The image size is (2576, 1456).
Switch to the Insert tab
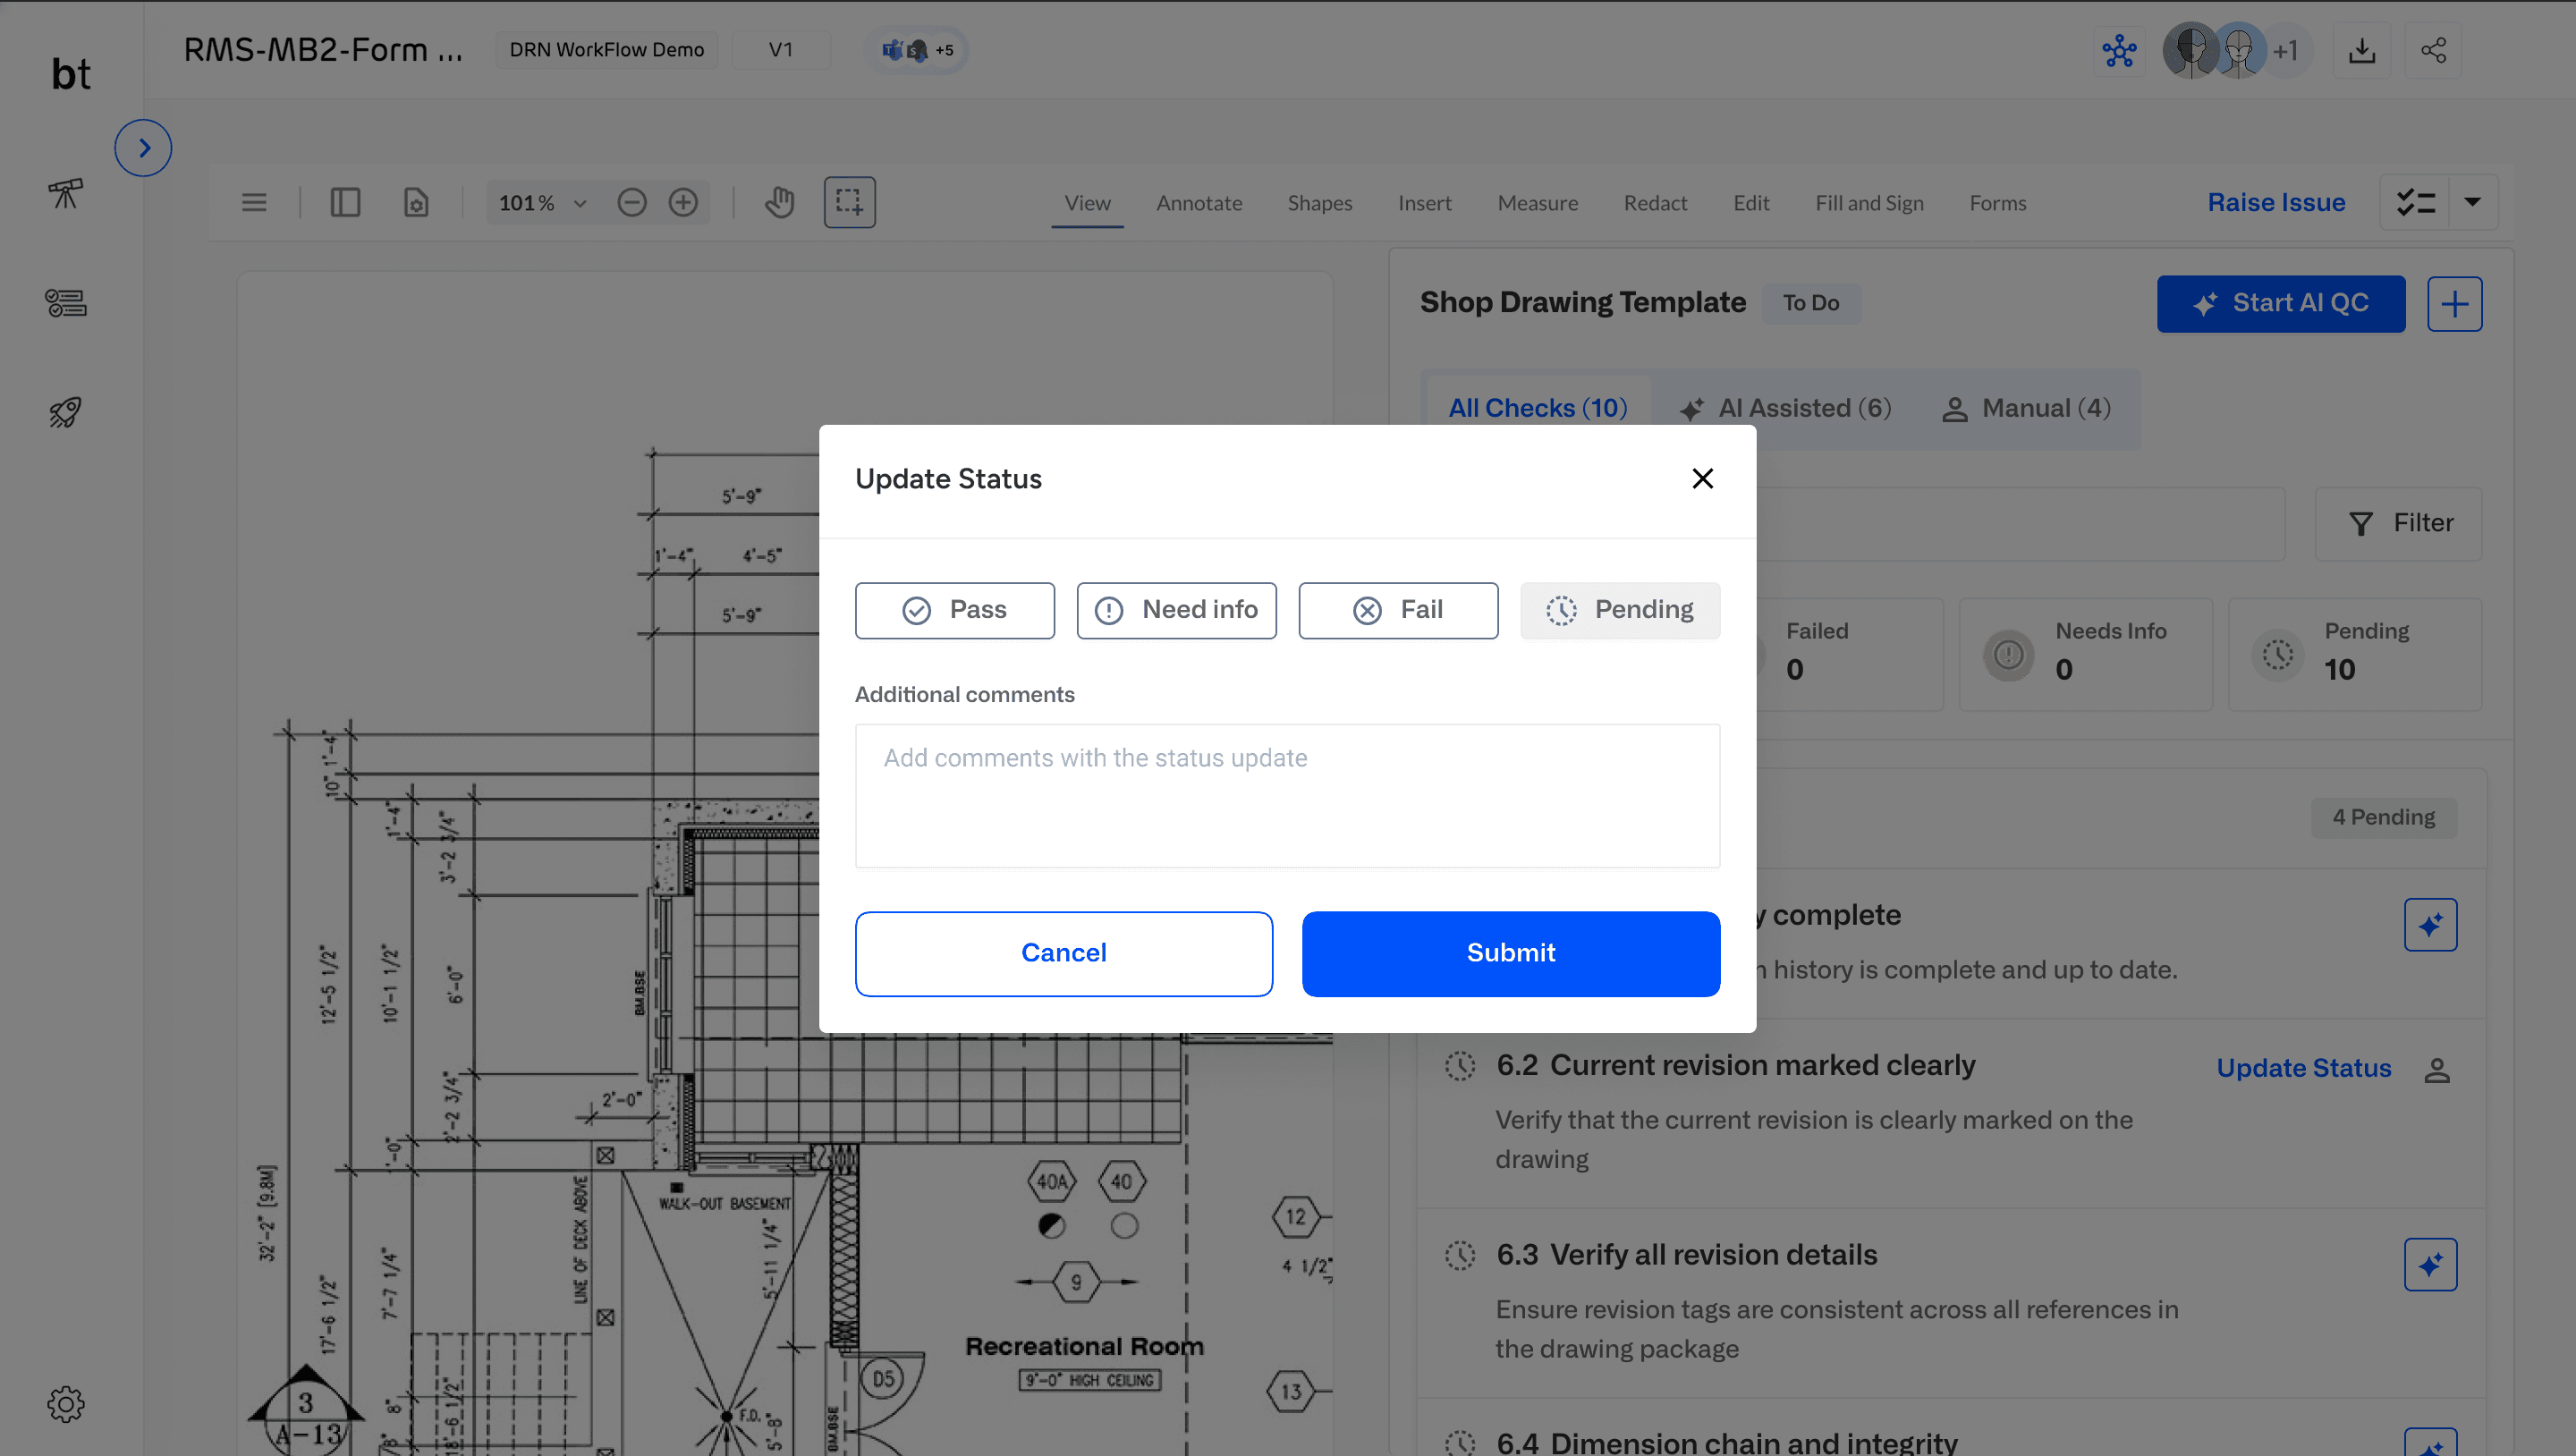click(1425, 203)
